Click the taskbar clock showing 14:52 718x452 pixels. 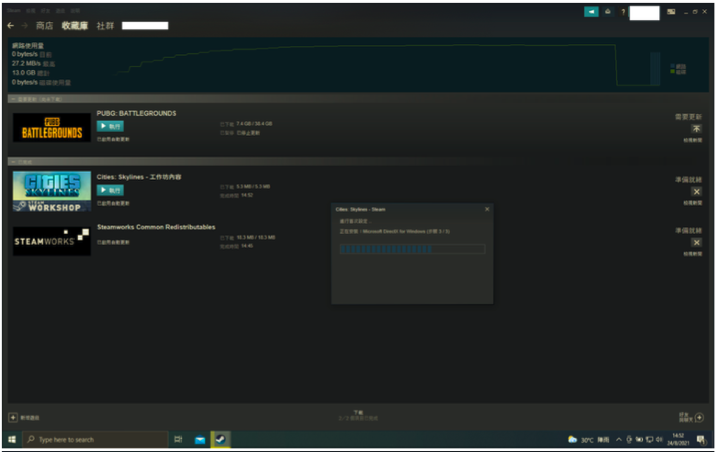tap(678, 440)
